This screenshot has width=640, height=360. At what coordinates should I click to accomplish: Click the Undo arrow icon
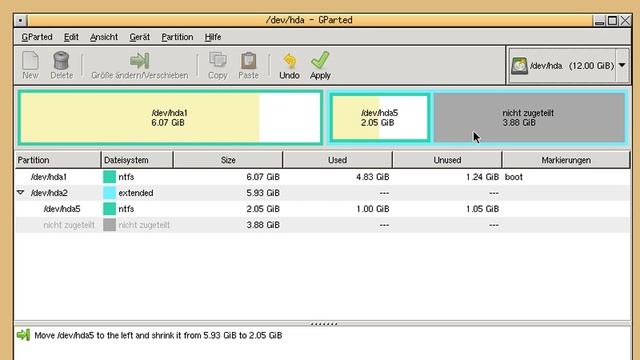pyautogui.click(x=289, y=60)
